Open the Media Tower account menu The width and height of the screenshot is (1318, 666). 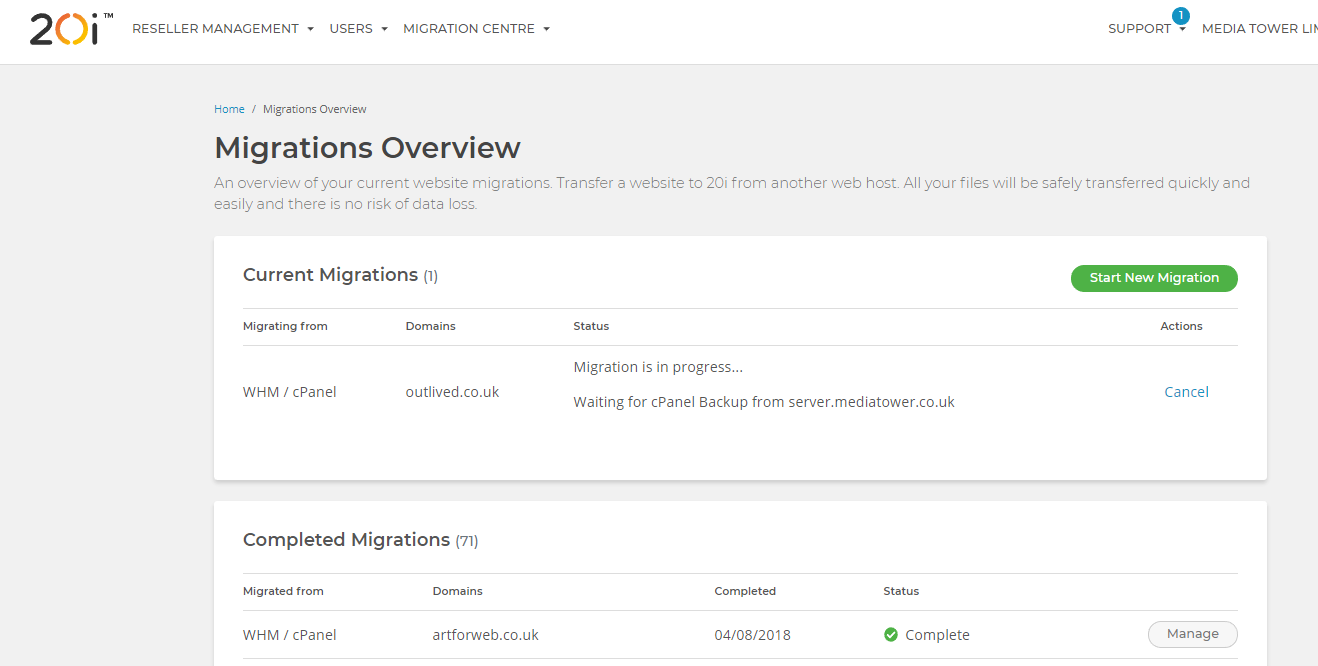[x=1259, y=29]
